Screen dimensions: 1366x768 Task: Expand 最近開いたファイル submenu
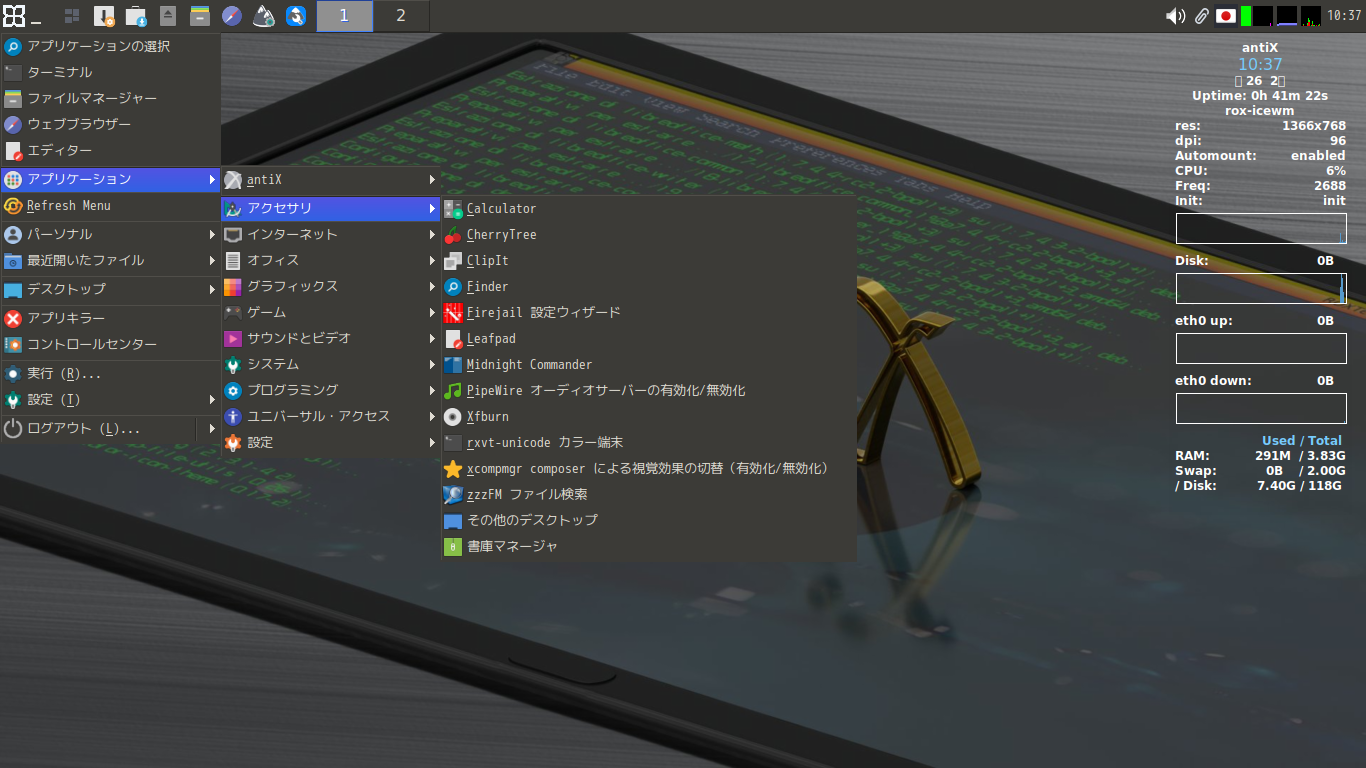(x=110, y=261)
